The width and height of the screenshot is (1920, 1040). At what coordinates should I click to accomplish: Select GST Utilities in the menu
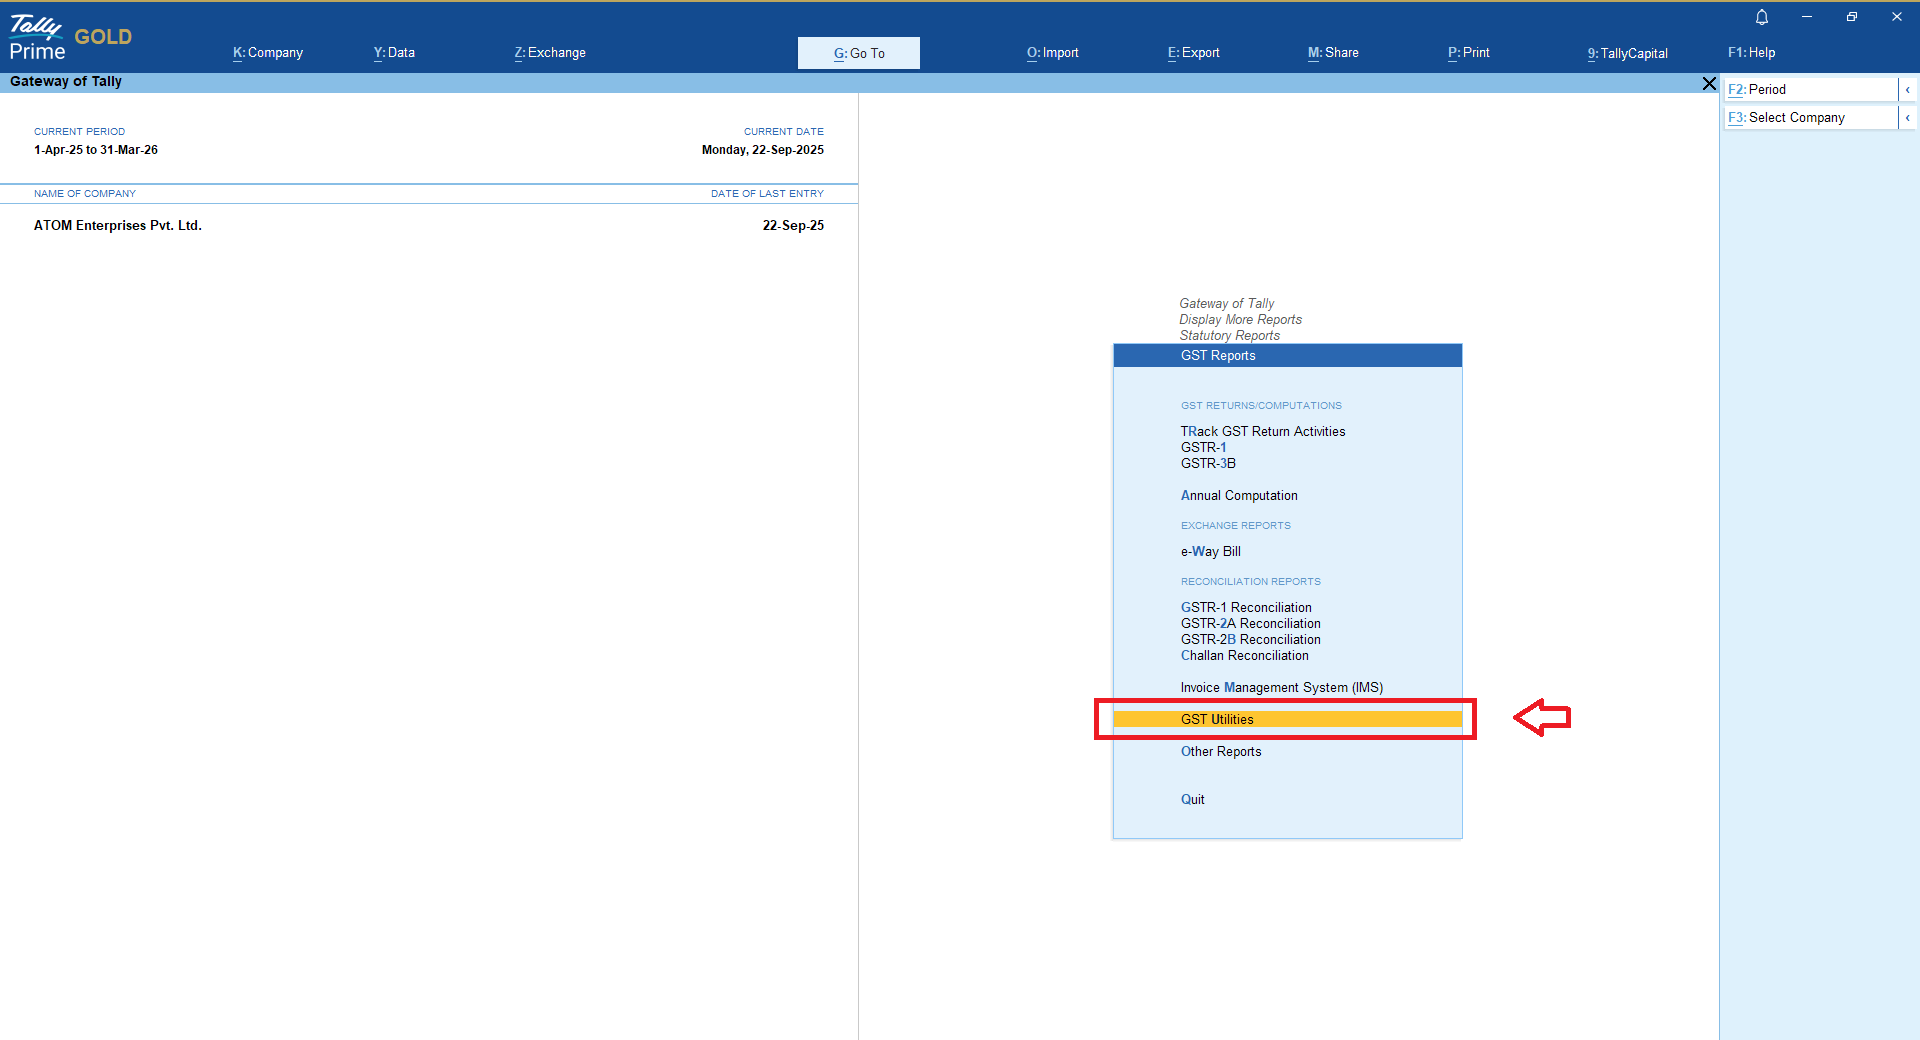[x=1217, y=720]
